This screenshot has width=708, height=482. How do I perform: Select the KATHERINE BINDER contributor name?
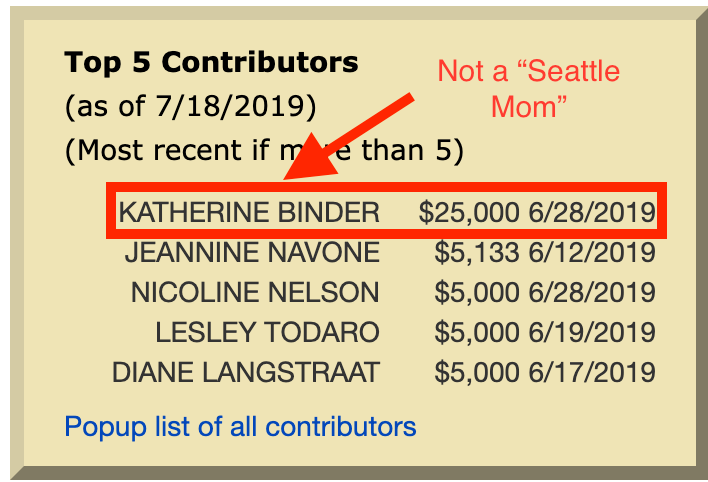(x=249, y=212)
